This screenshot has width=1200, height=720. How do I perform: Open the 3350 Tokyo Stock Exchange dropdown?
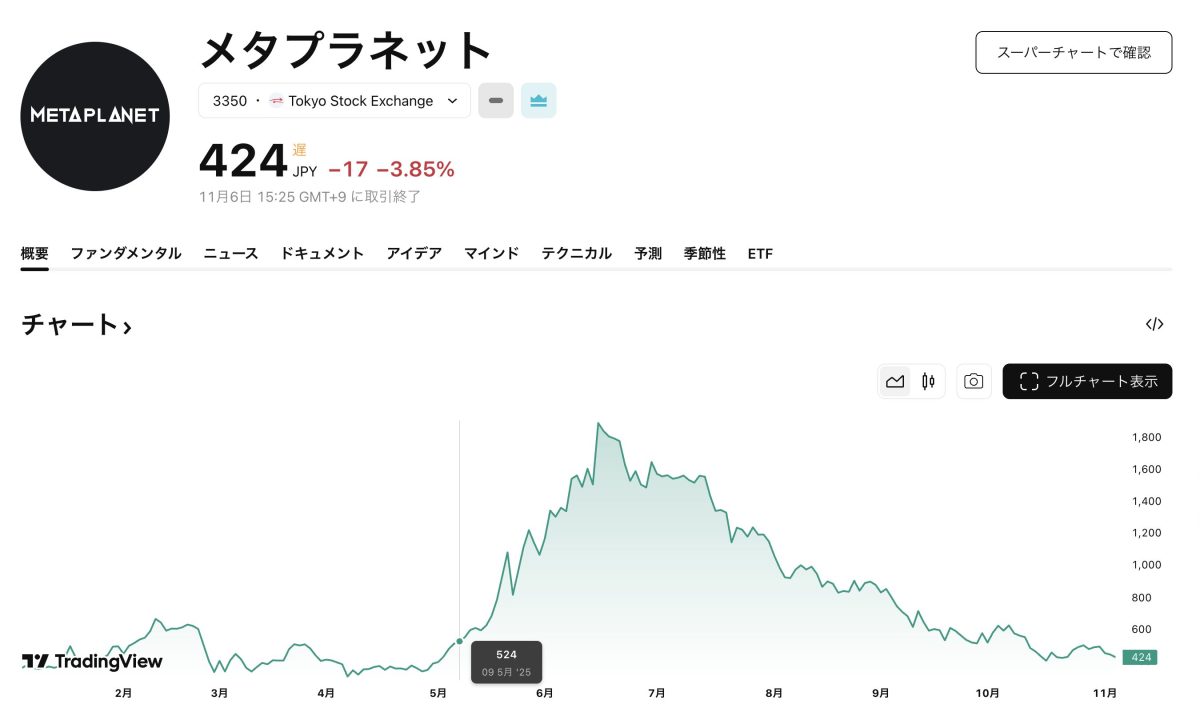tap(334, 101)
